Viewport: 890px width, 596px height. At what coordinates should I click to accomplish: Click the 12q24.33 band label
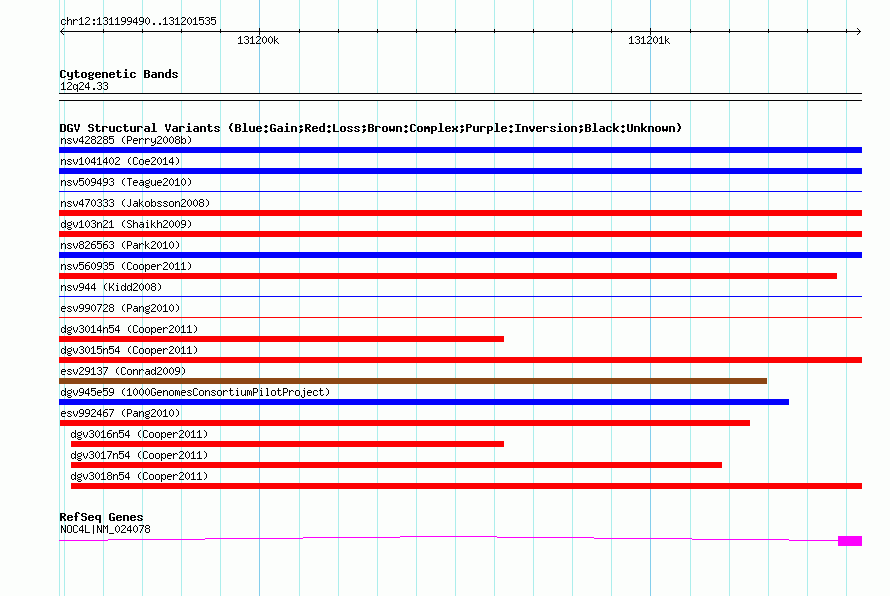pyautogui.click(x=84, y=86)
